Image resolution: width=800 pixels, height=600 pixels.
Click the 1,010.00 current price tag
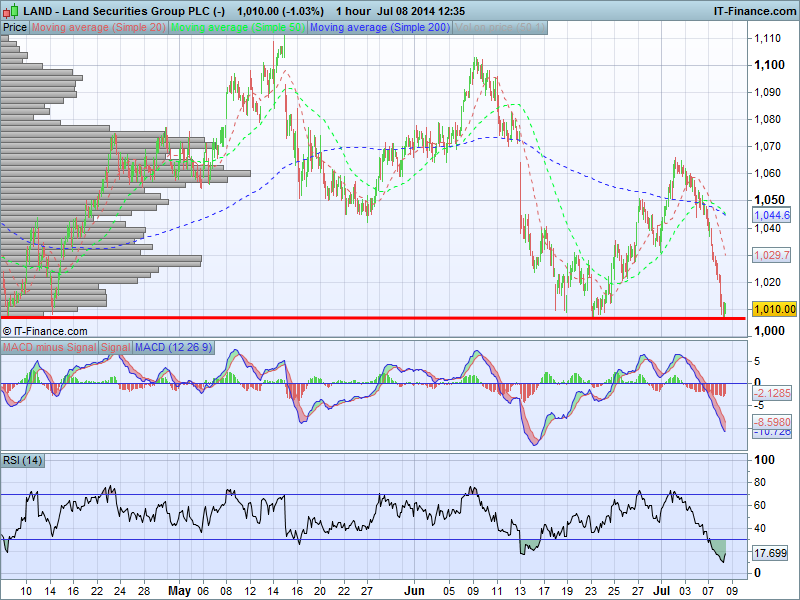(x=774, y=309)
